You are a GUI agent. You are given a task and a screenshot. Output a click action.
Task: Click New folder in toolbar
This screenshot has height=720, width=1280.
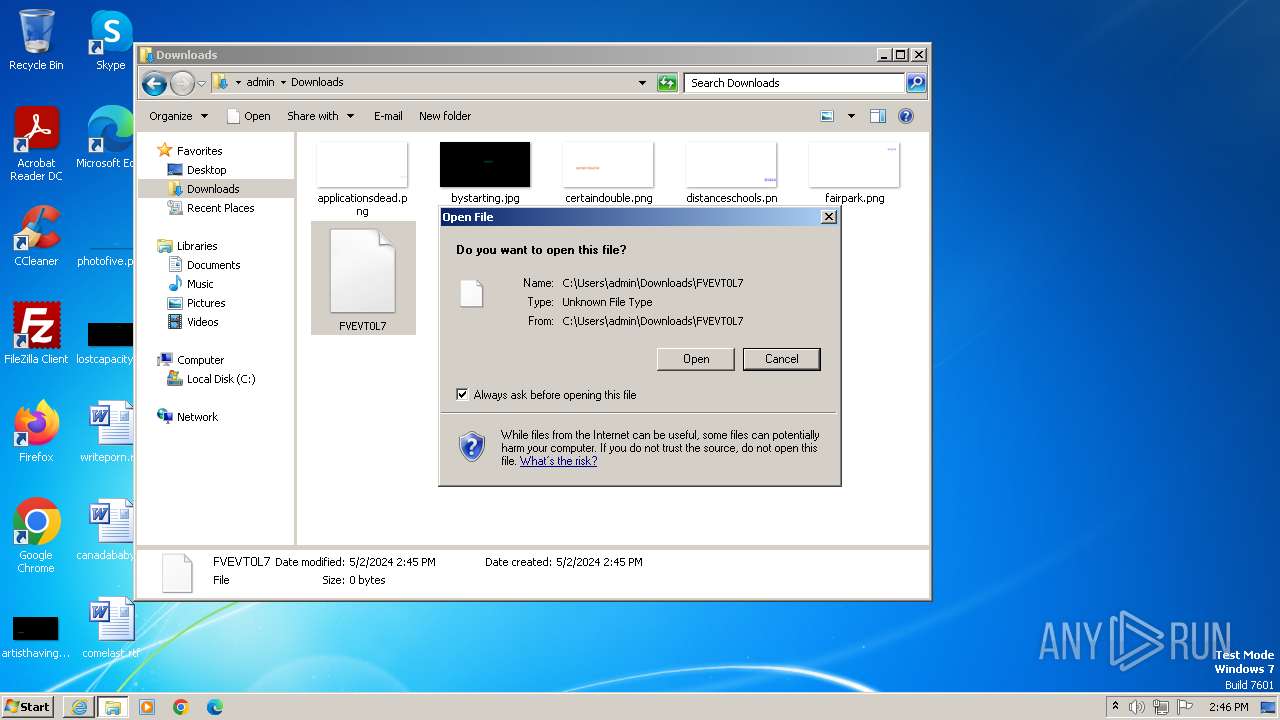point(445,116)
